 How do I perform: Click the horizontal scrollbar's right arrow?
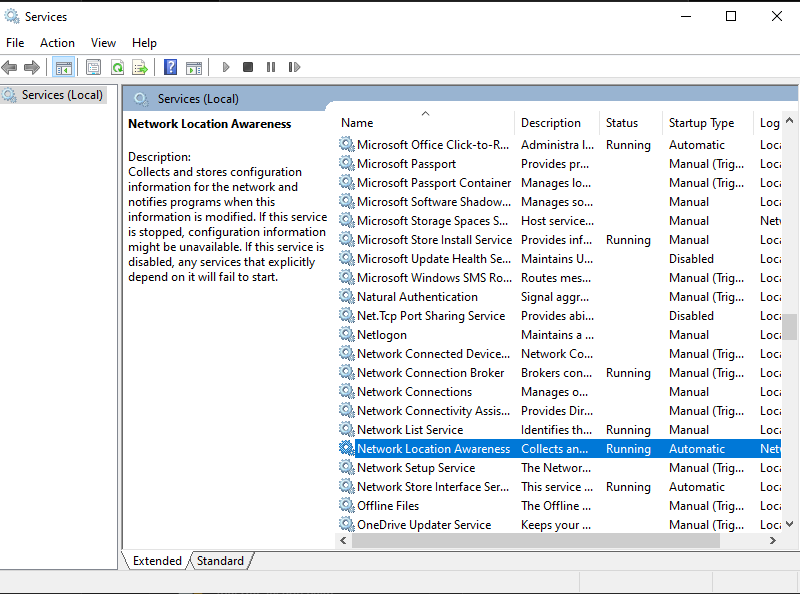773,540
